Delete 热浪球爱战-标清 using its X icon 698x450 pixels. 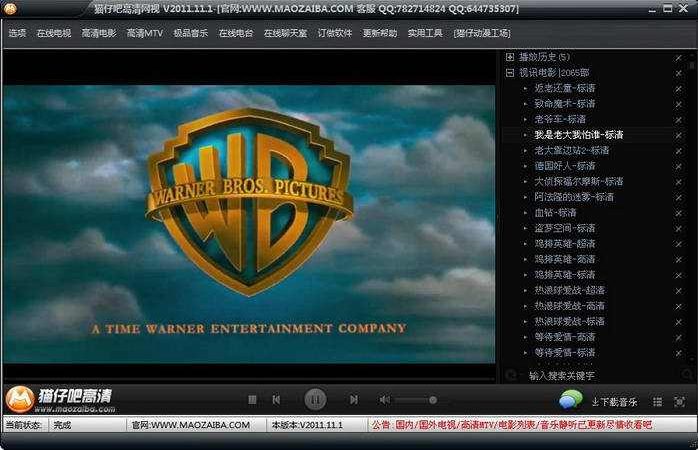(x=678, y=322)
